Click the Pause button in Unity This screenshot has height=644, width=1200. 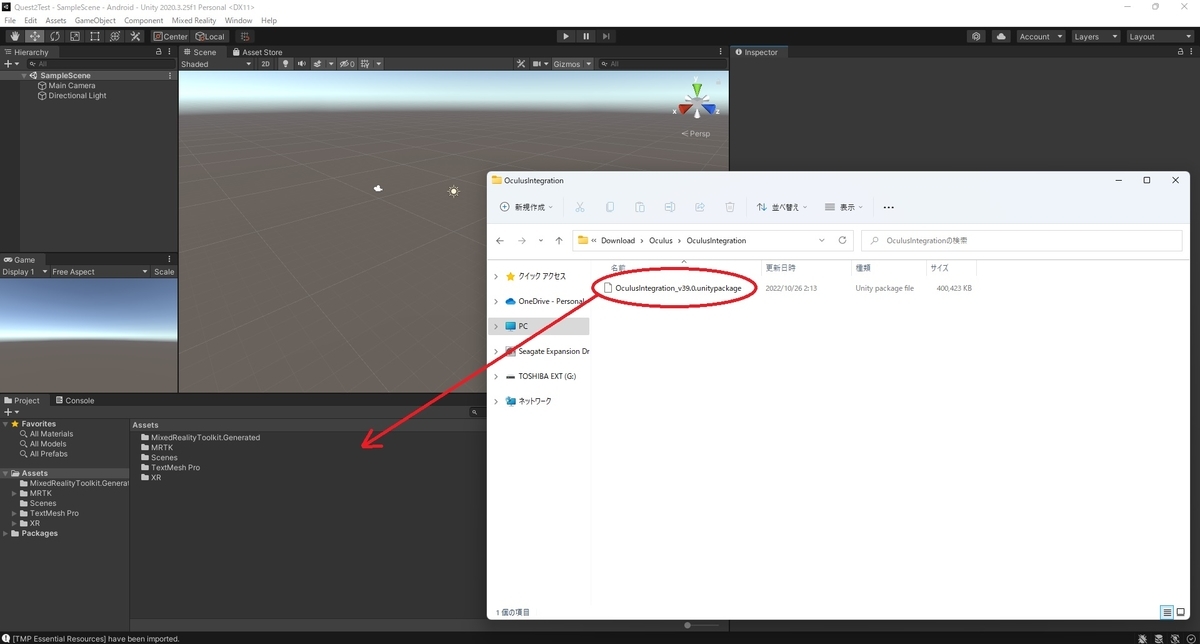pyautogui.click(x=586, y=36)
